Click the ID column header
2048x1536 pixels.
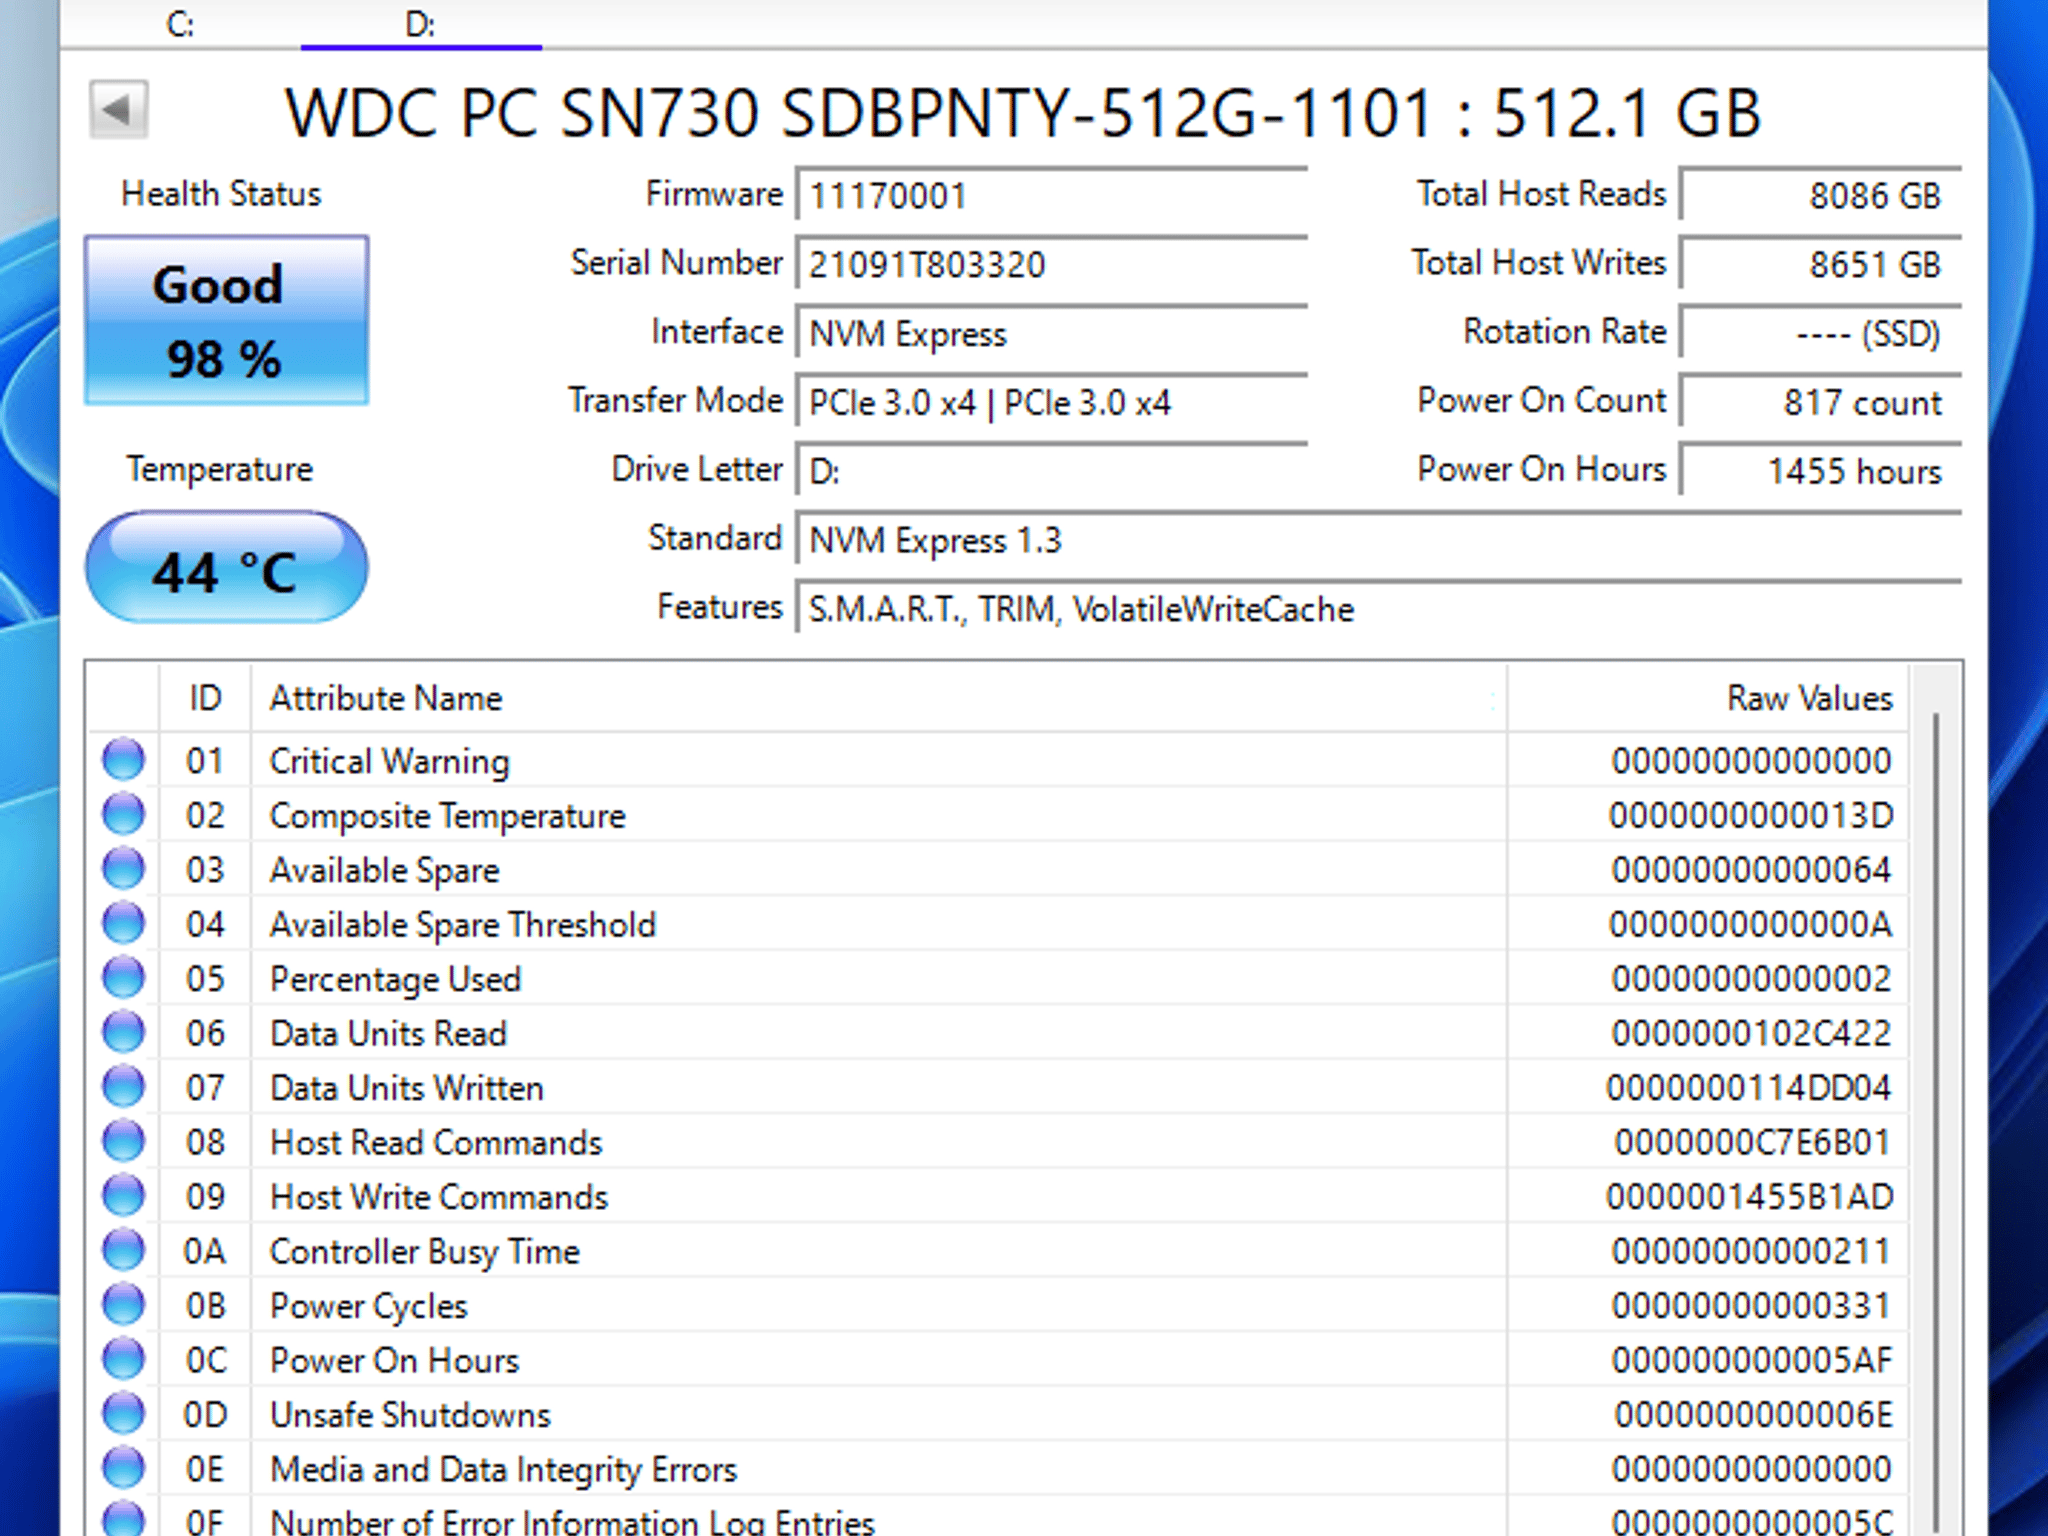click(x=205, y=698)
